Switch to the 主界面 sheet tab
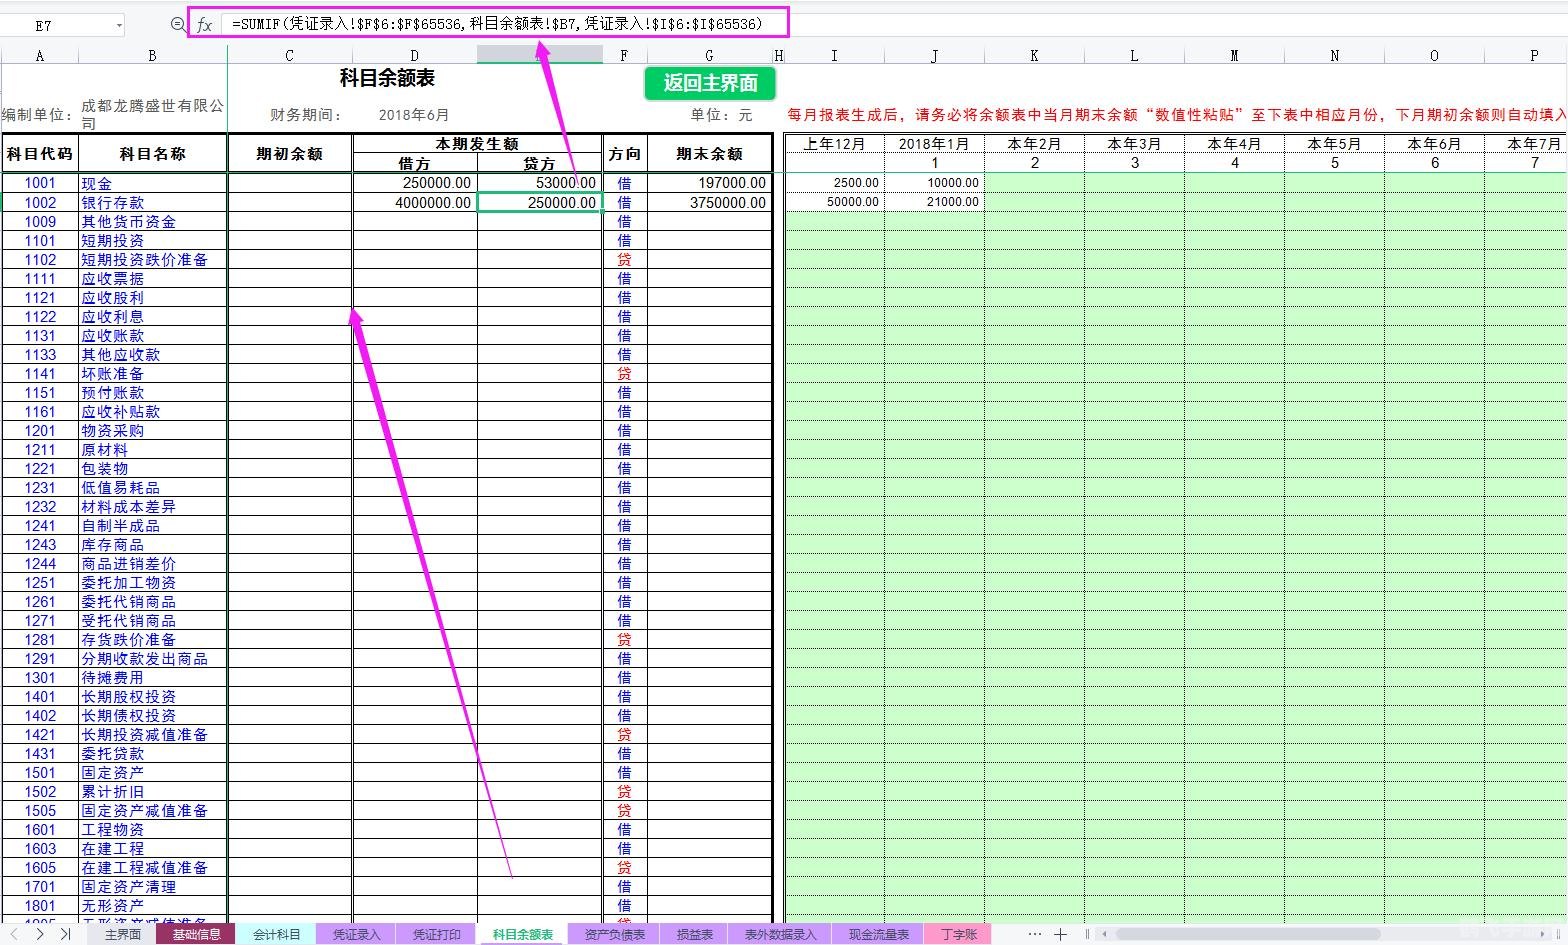The width and height of the screenshot is (1568, 945). pyautogui.click(x=123, y=934)
